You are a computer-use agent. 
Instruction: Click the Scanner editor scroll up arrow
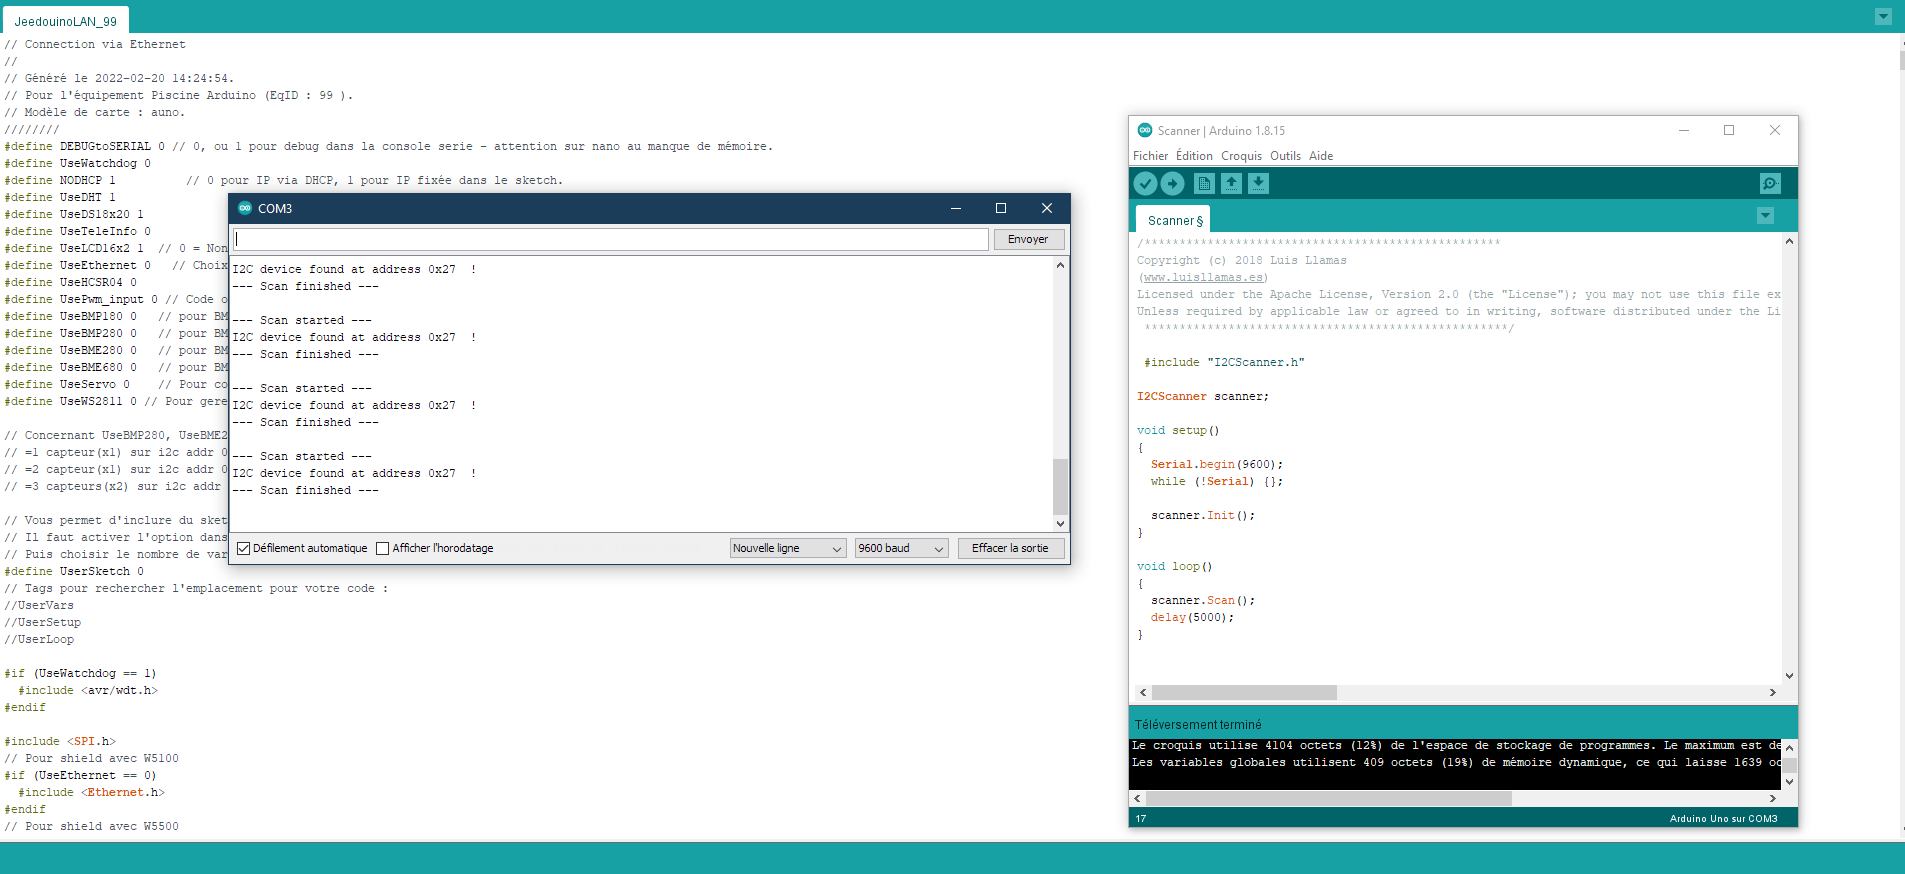(x=1789, y=241)
